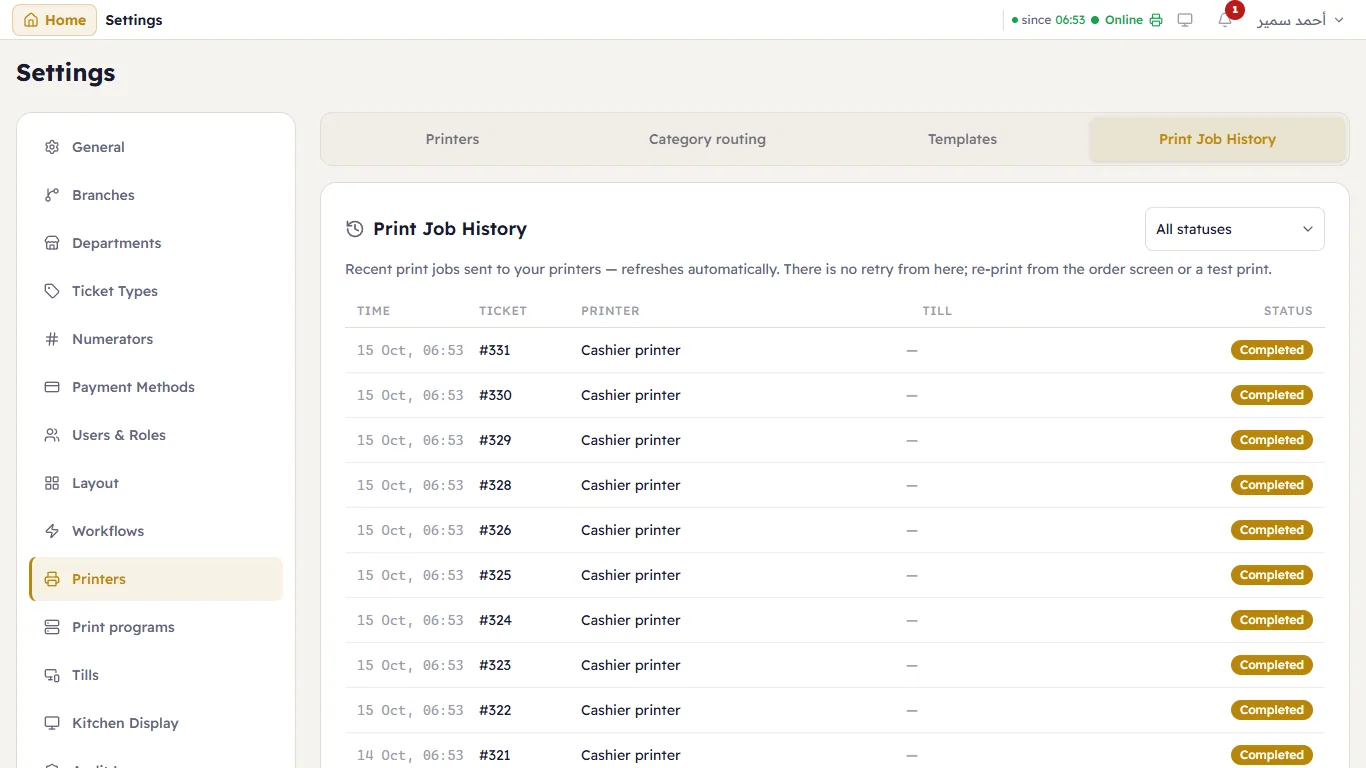Click the Users & Roles people icon
The width and height of the screenshot is (1366, 768).
click(52, 435)
